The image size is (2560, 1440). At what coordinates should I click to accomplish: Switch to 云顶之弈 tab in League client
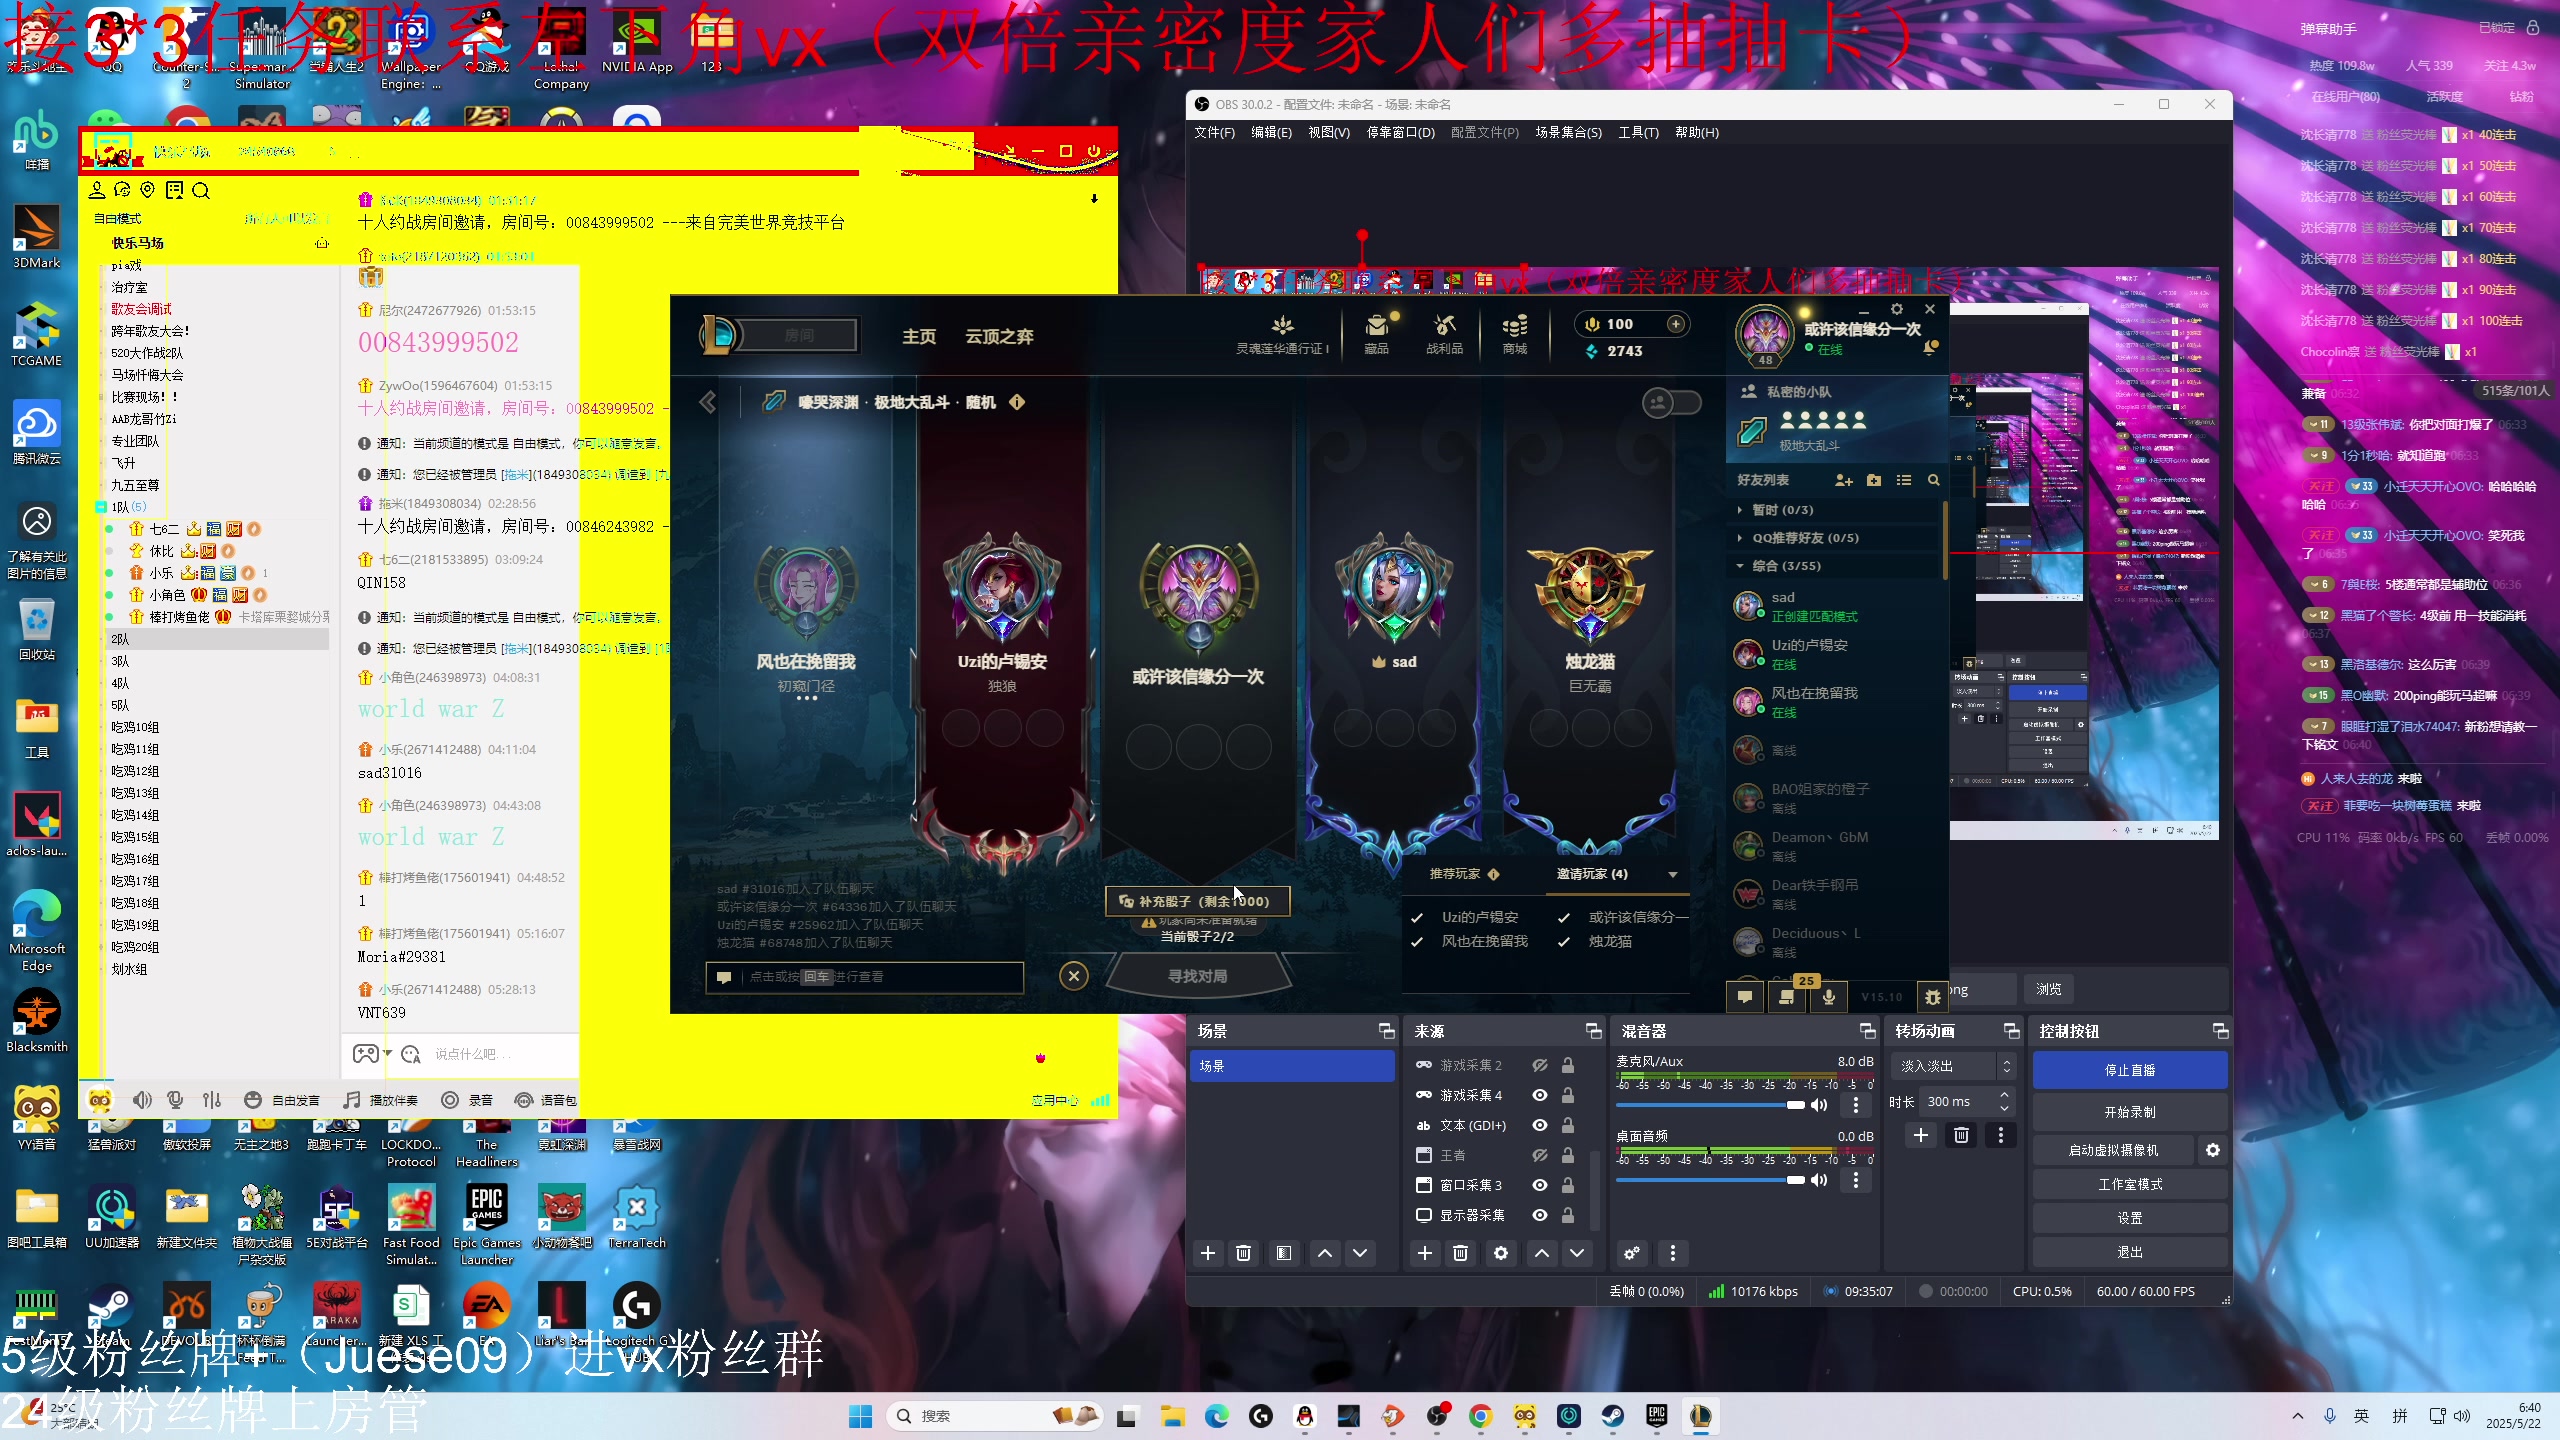(x=999, y=337)
